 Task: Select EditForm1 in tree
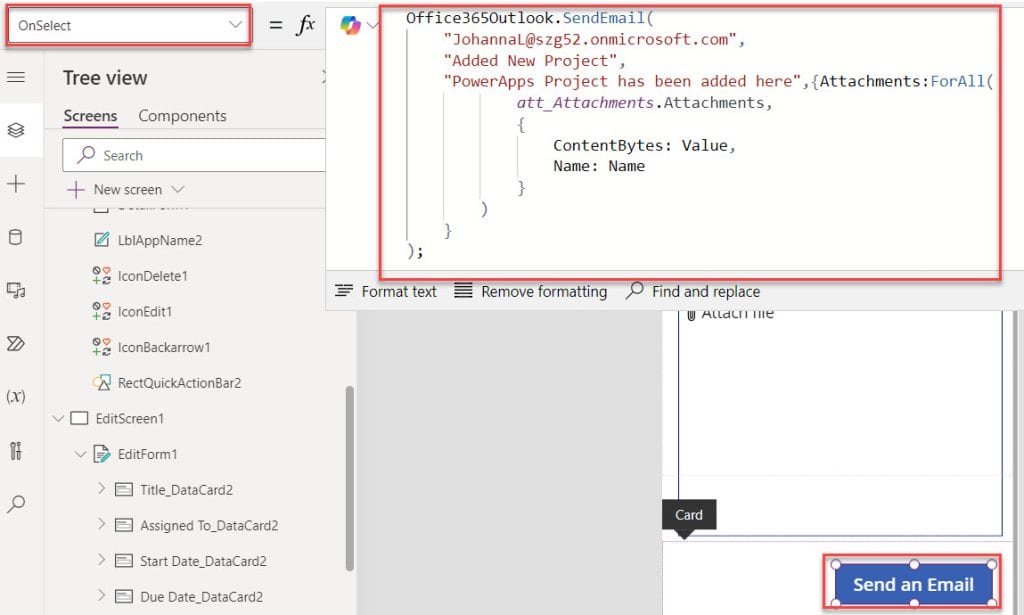click(x=148, y=454)
